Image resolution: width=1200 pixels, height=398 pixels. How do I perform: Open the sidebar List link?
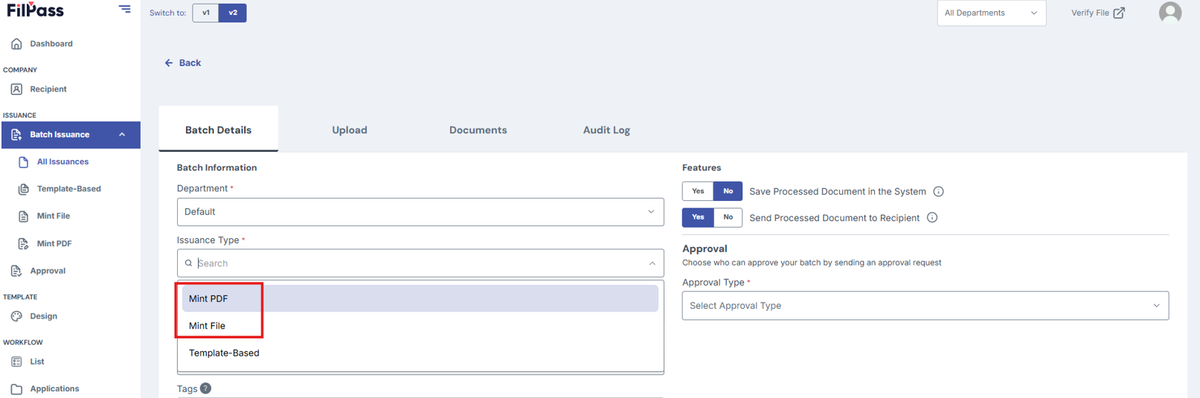click(37, 362)
